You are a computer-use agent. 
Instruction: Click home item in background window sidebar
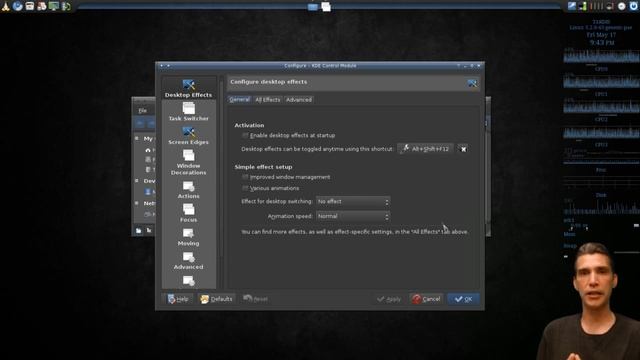coord(148,150)
